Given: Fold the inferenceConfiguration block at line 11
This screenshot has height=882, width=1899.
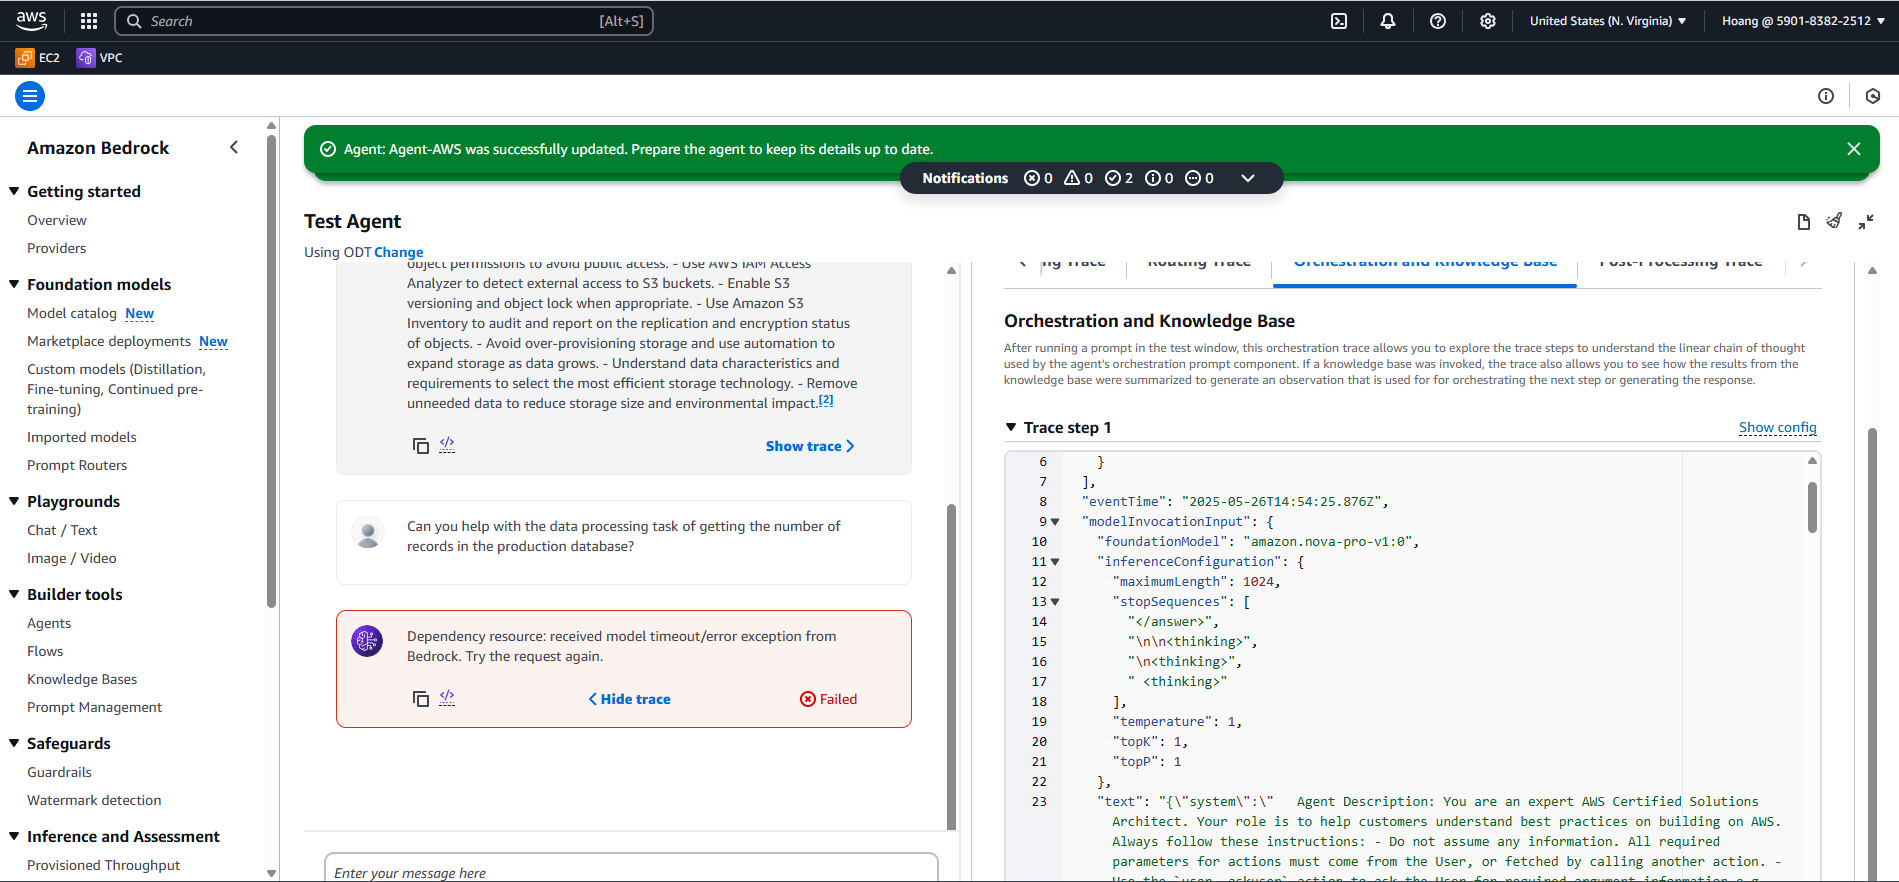Looking at the screenshot, I should click(x=1055, y=562).
